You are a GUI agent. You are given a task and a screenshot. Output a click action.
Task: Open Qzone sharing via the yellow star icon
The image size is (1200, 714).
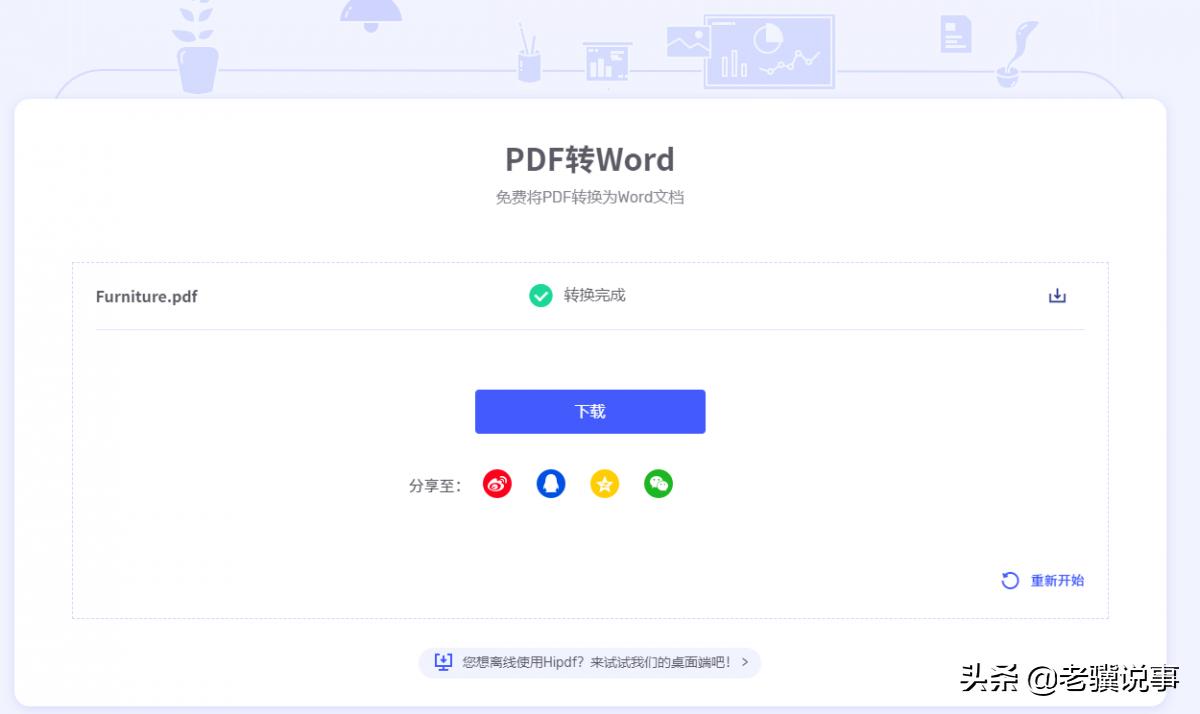[604, 483]
